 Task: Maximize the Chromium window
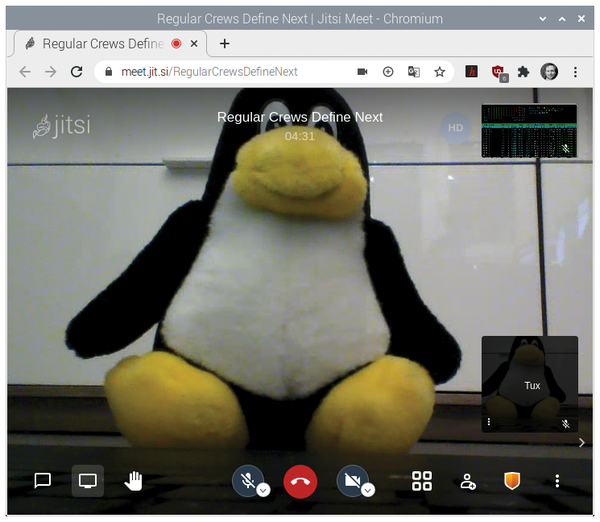562,18
